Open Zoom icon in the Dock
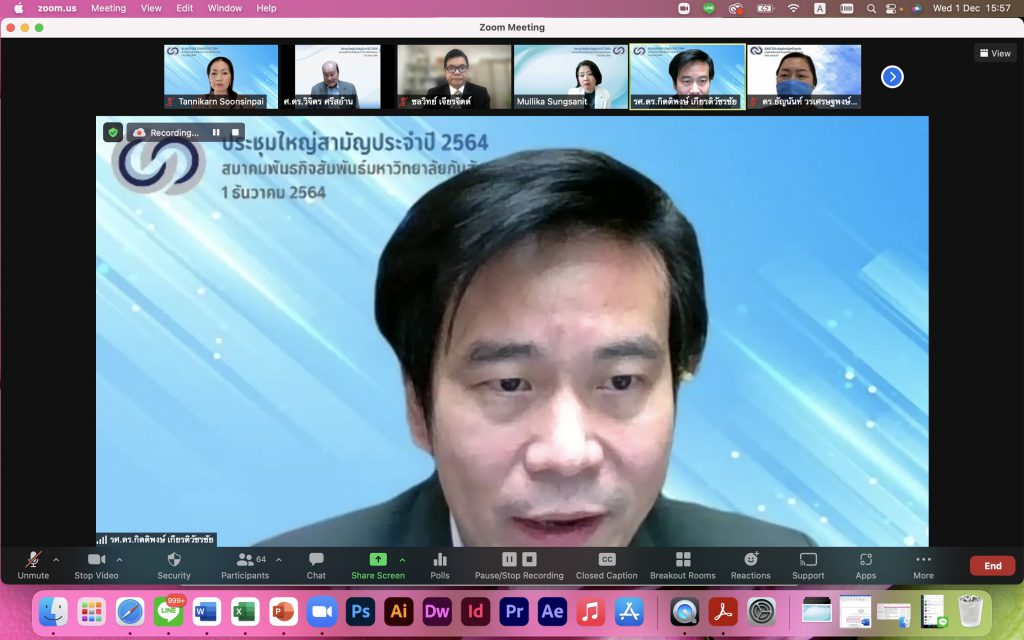Screen dimensions: 1024x640 pyautogui.click(x=322, y=612)
